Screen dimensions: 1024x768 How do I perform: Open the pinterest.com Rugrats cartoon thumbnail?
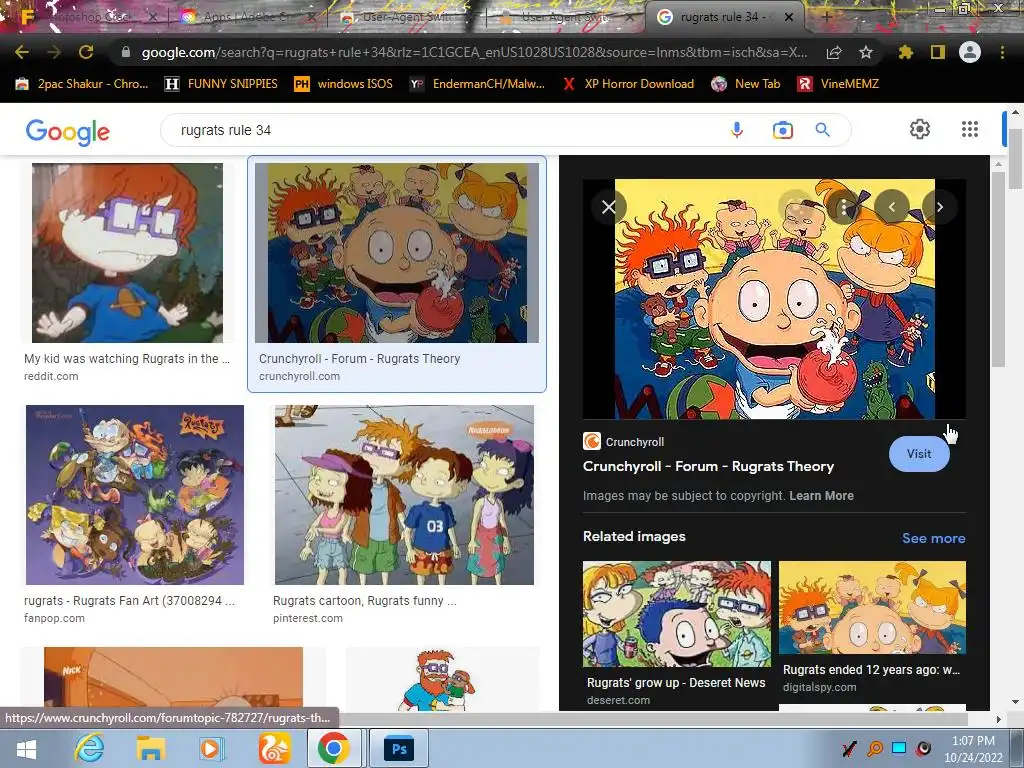tap(404, 494)
